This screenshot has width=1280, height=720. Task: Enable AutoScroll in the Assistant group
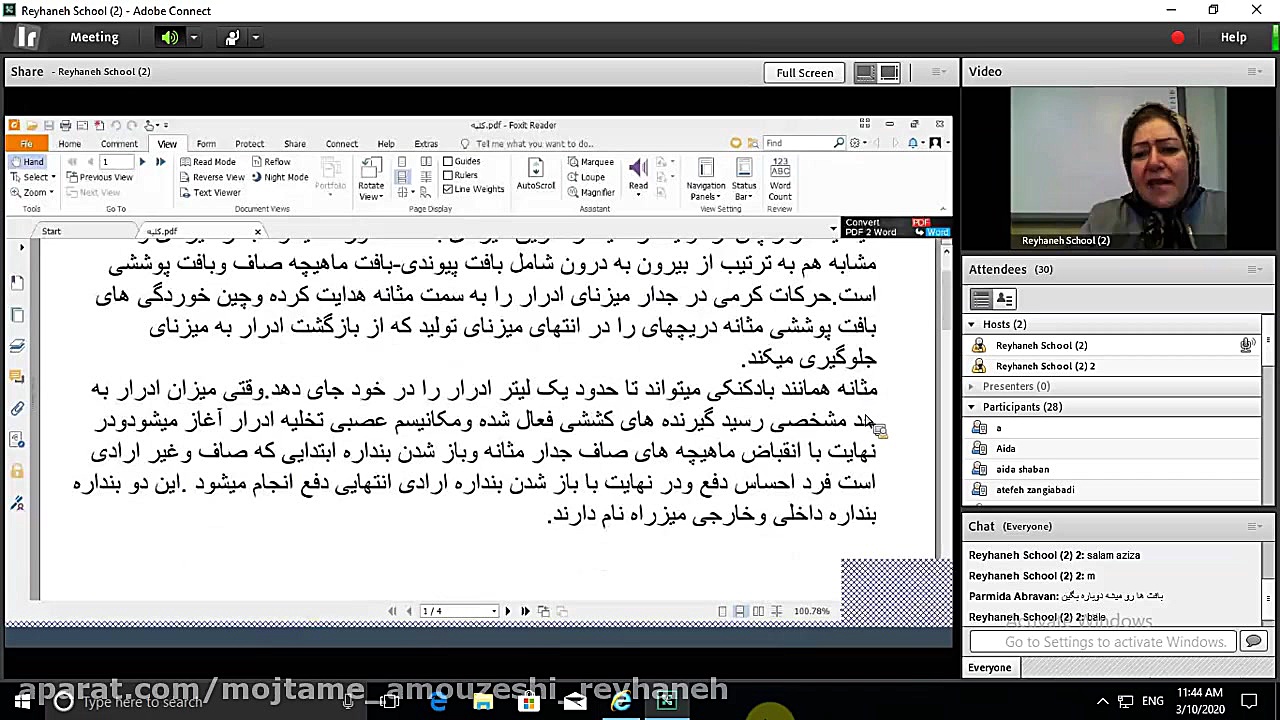(x=535, y=175)
